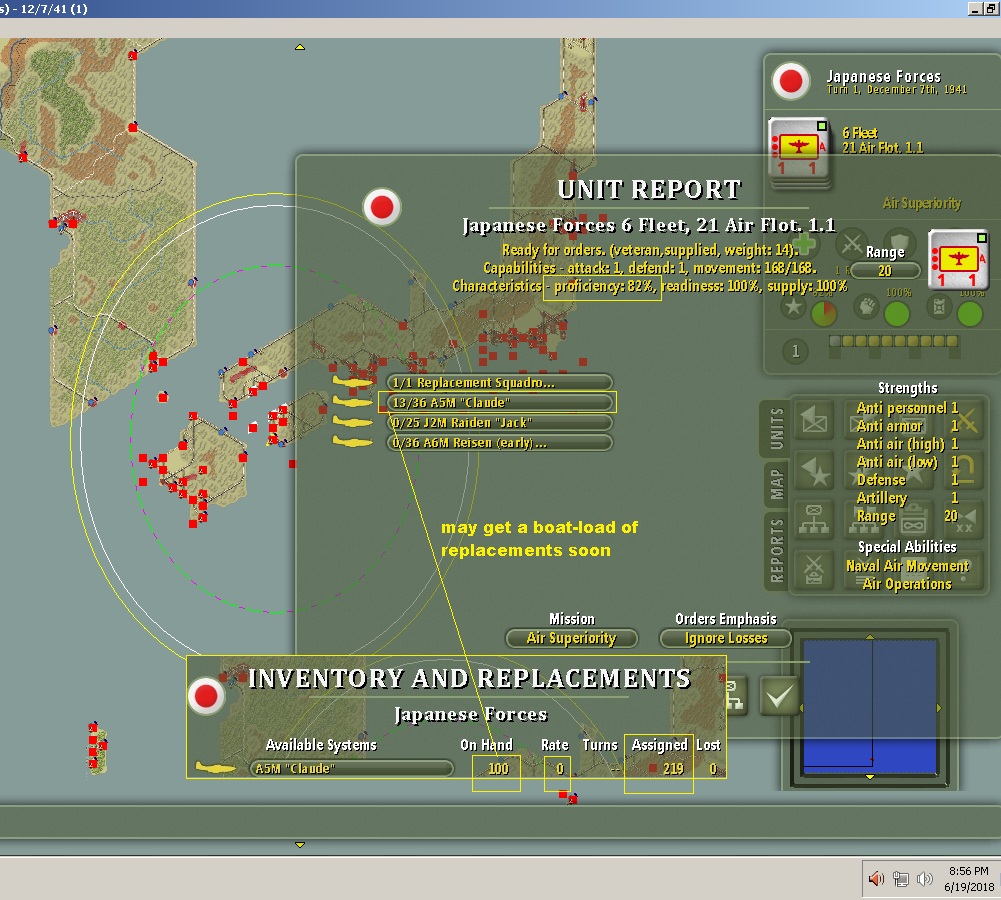Open the Orders Emphasis Ignore Losses selector
This screenshot has height=900, width=1001.
click(725, 638)
